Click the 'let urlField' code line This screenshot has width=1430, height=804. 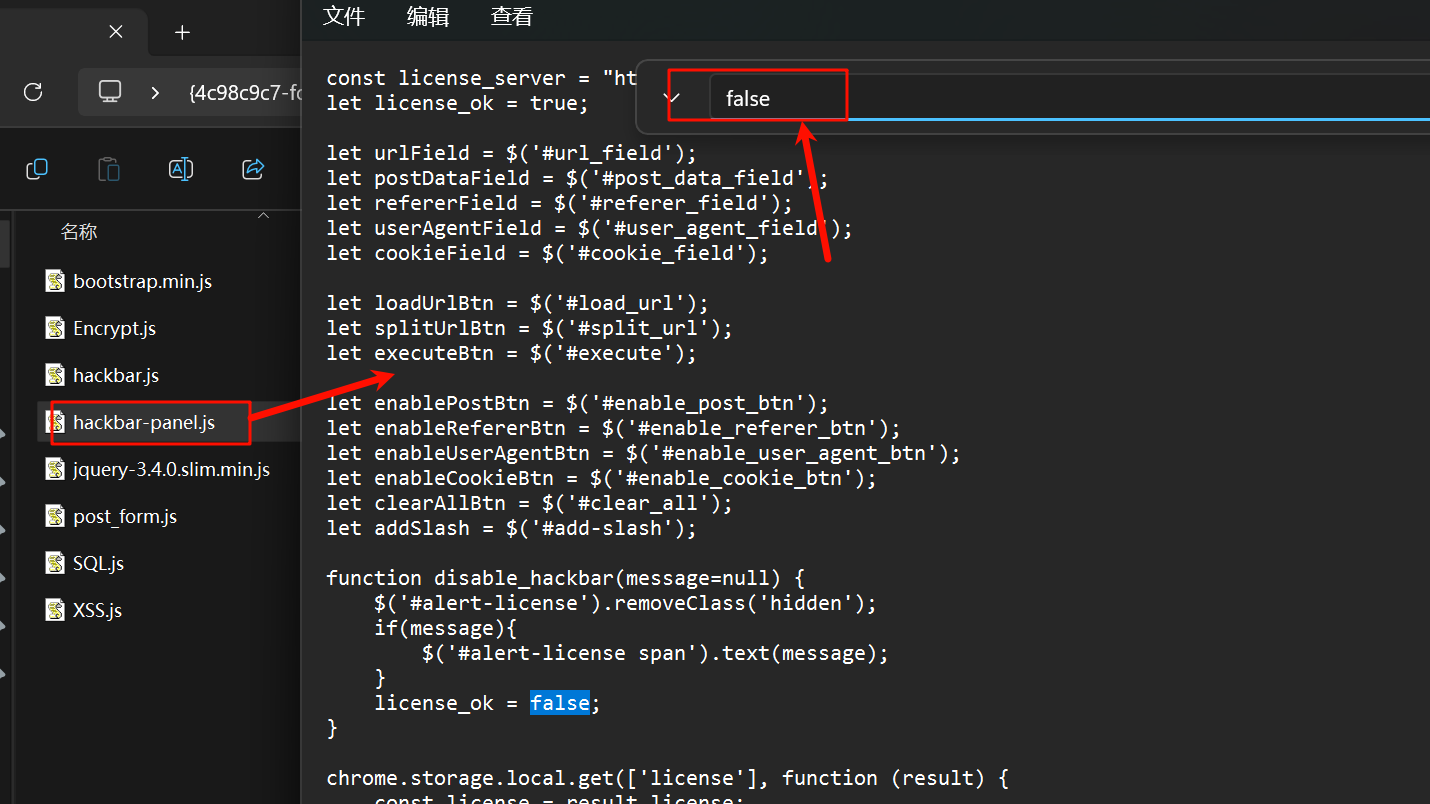(x=511, y=153)
